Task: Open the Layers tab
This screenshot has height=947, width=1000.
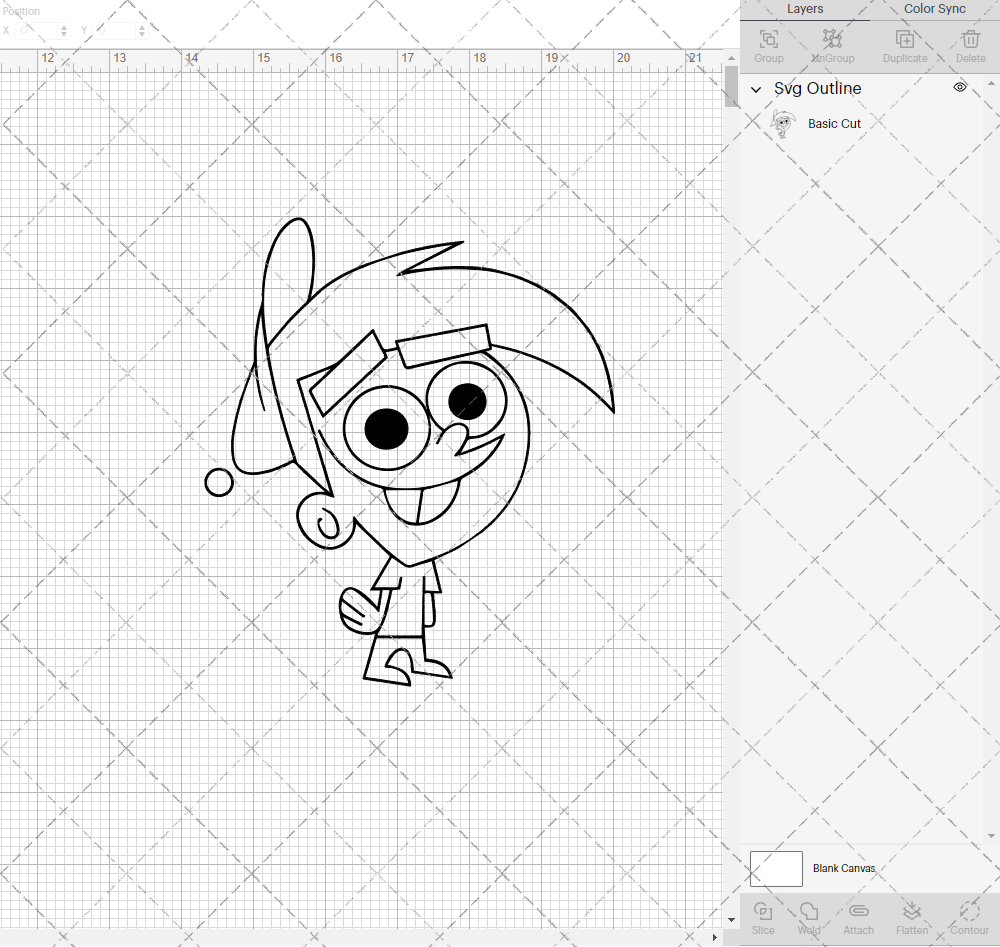Action: 805,9
